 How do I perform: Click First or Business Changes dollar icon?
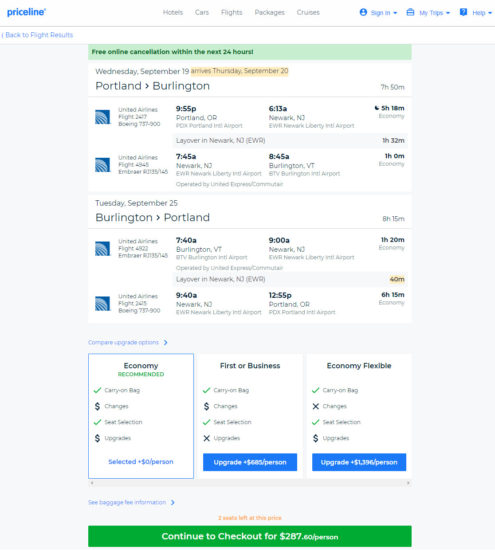207,406
